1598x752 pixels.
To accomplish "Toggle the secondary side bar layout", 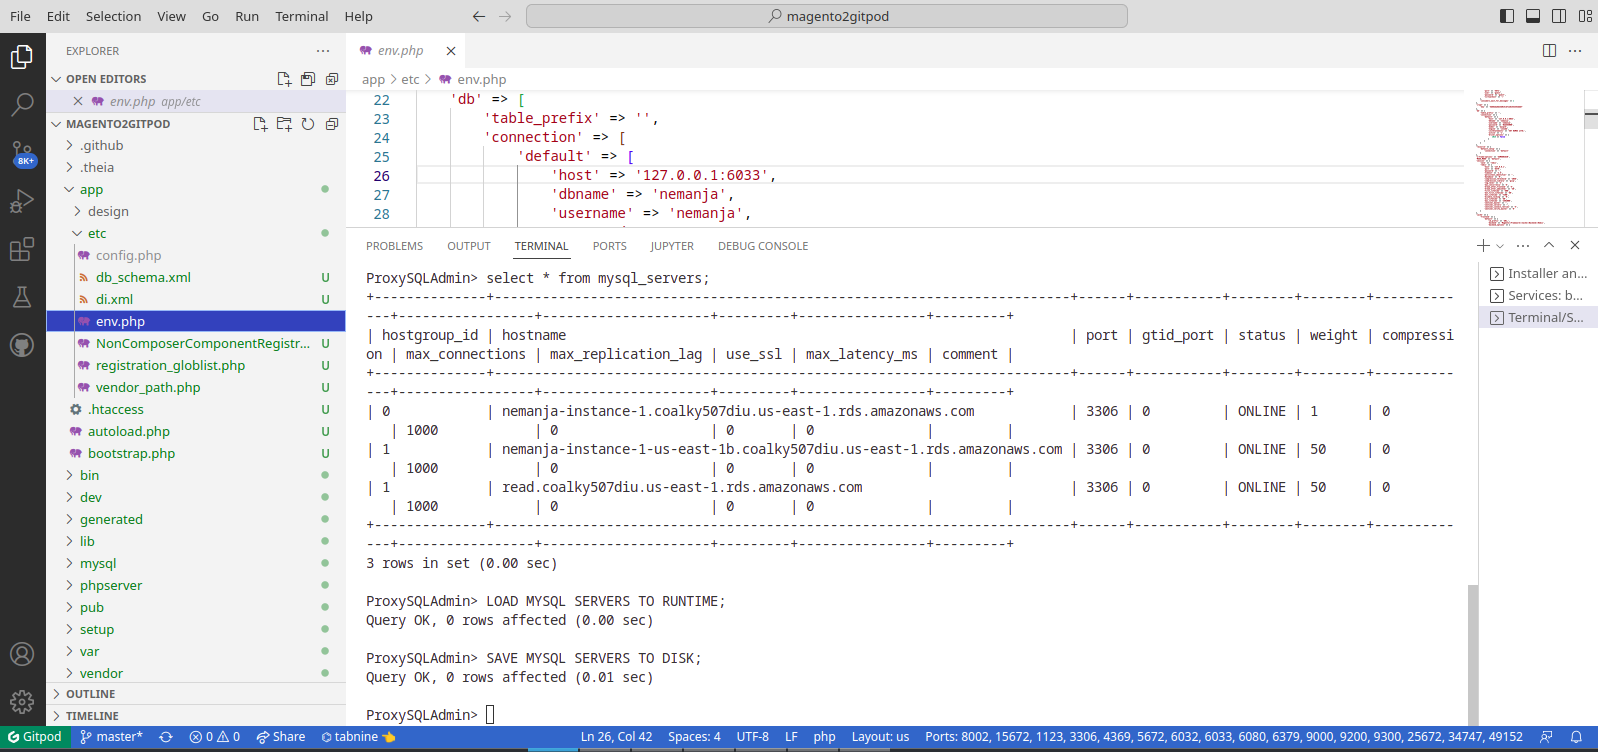I will (1559, 16).
